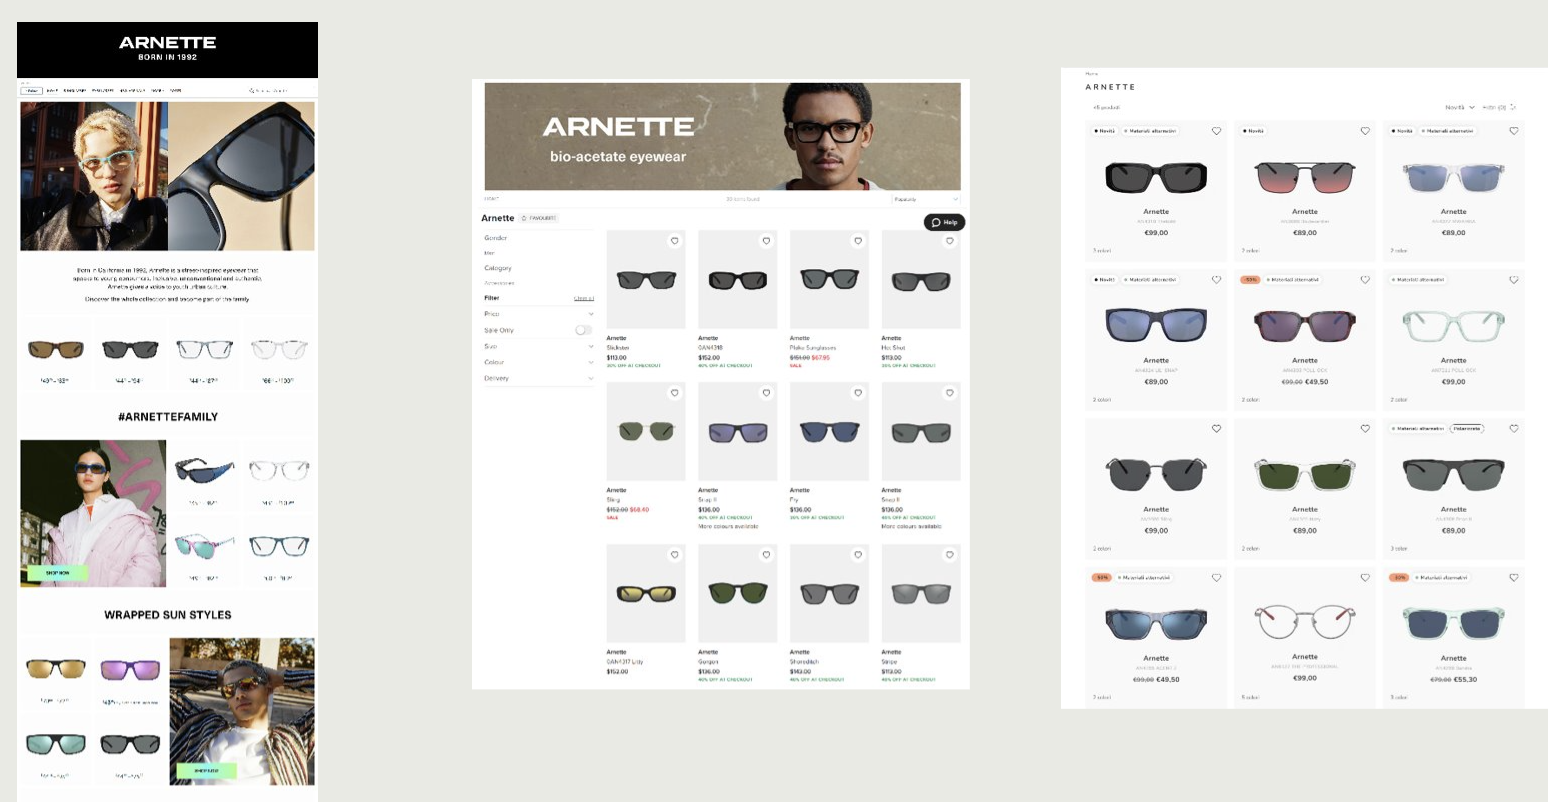
Task: Click the WRAPPED SUN STYLES heading
Action: click(168, 615)
